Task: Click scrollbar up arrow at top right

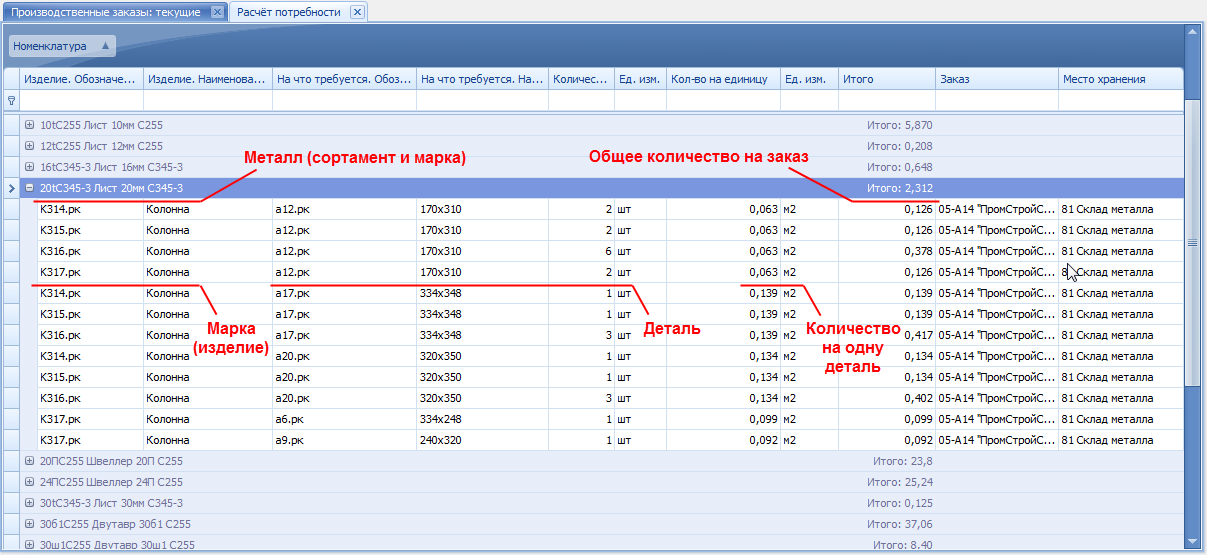Action: coord(1191,32)
